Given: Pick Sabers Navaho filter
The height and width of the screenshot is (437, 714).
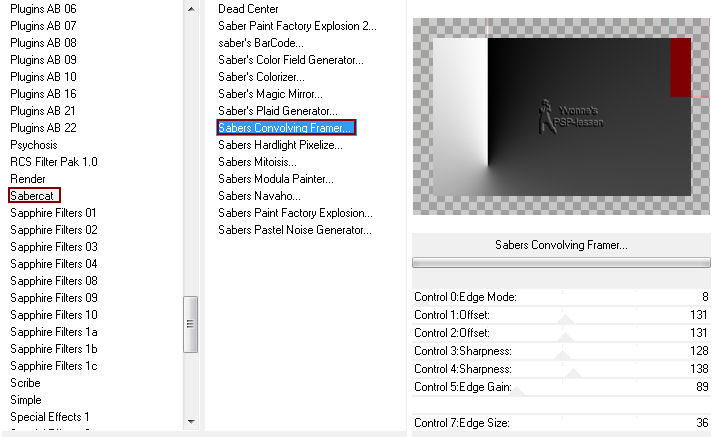Looking at the screenshot, I should [x=260, y=196].
